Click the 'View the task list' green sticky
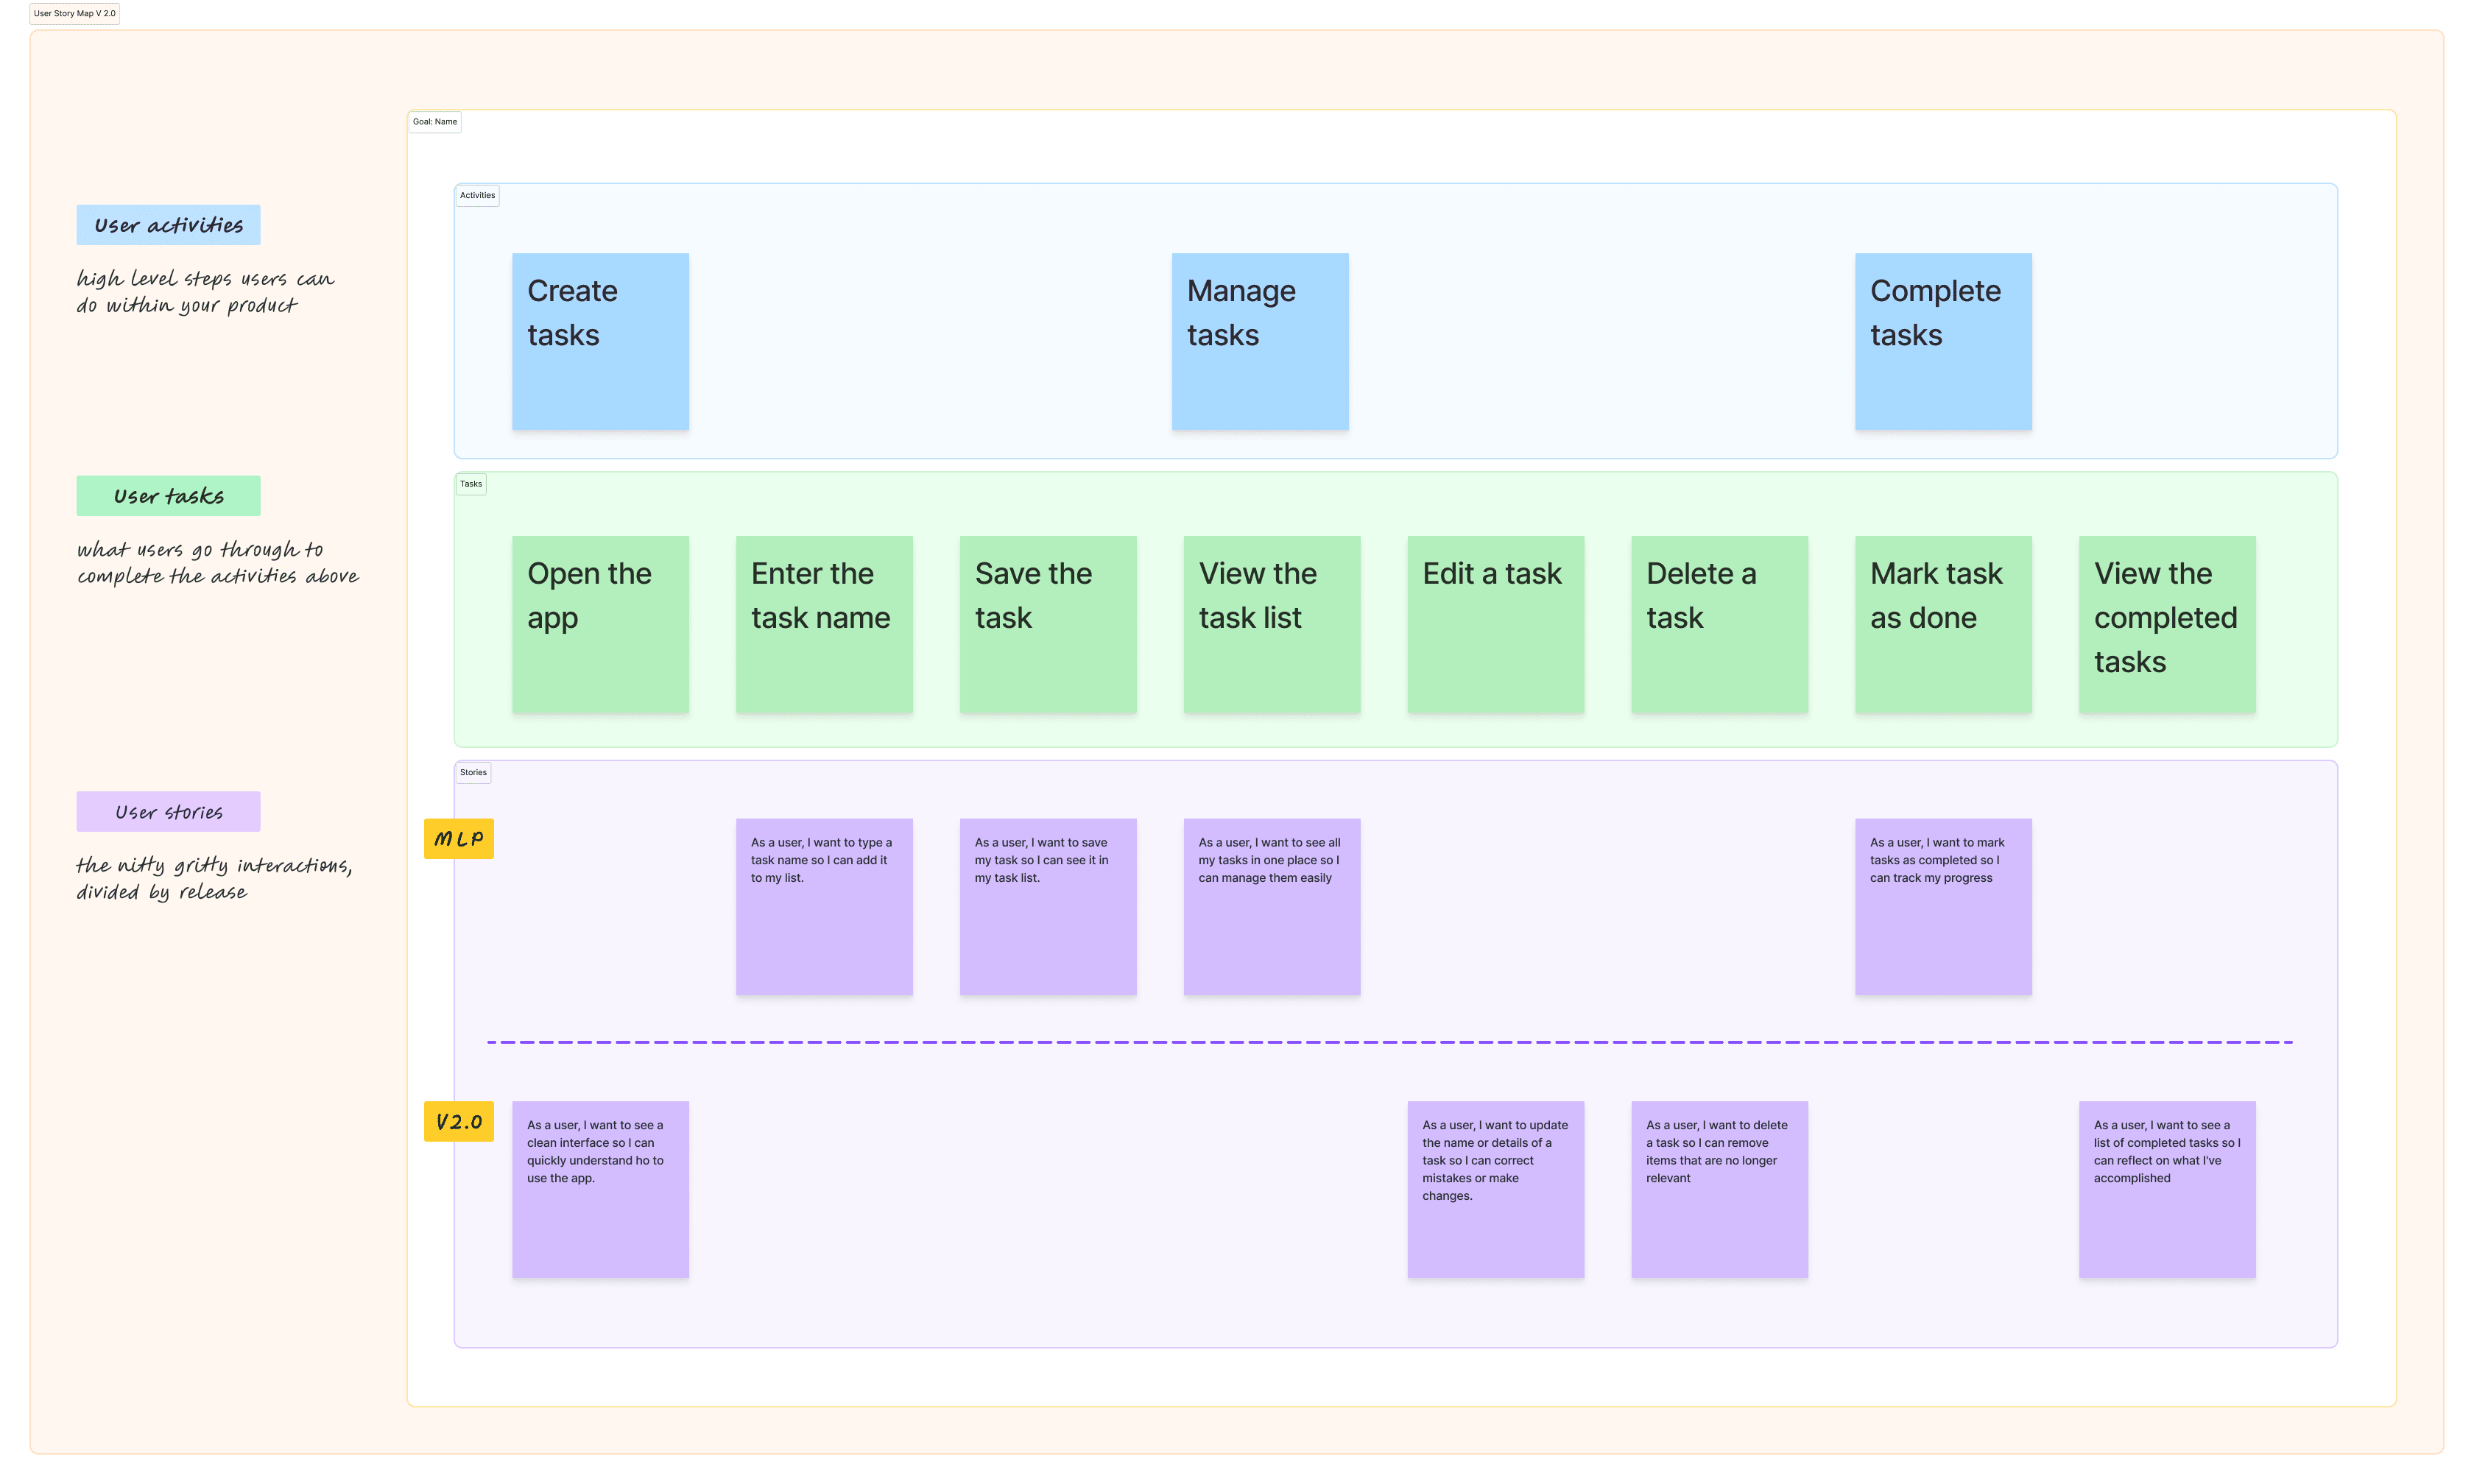The height and width of the screenshot is (1484, 2474). coord(1272,624)
